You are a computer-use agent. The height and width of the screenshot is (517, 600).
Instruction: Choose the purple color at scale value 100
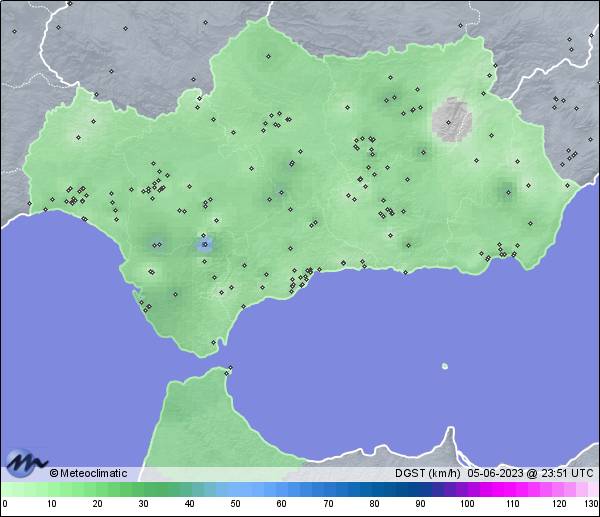click(466, 489)
